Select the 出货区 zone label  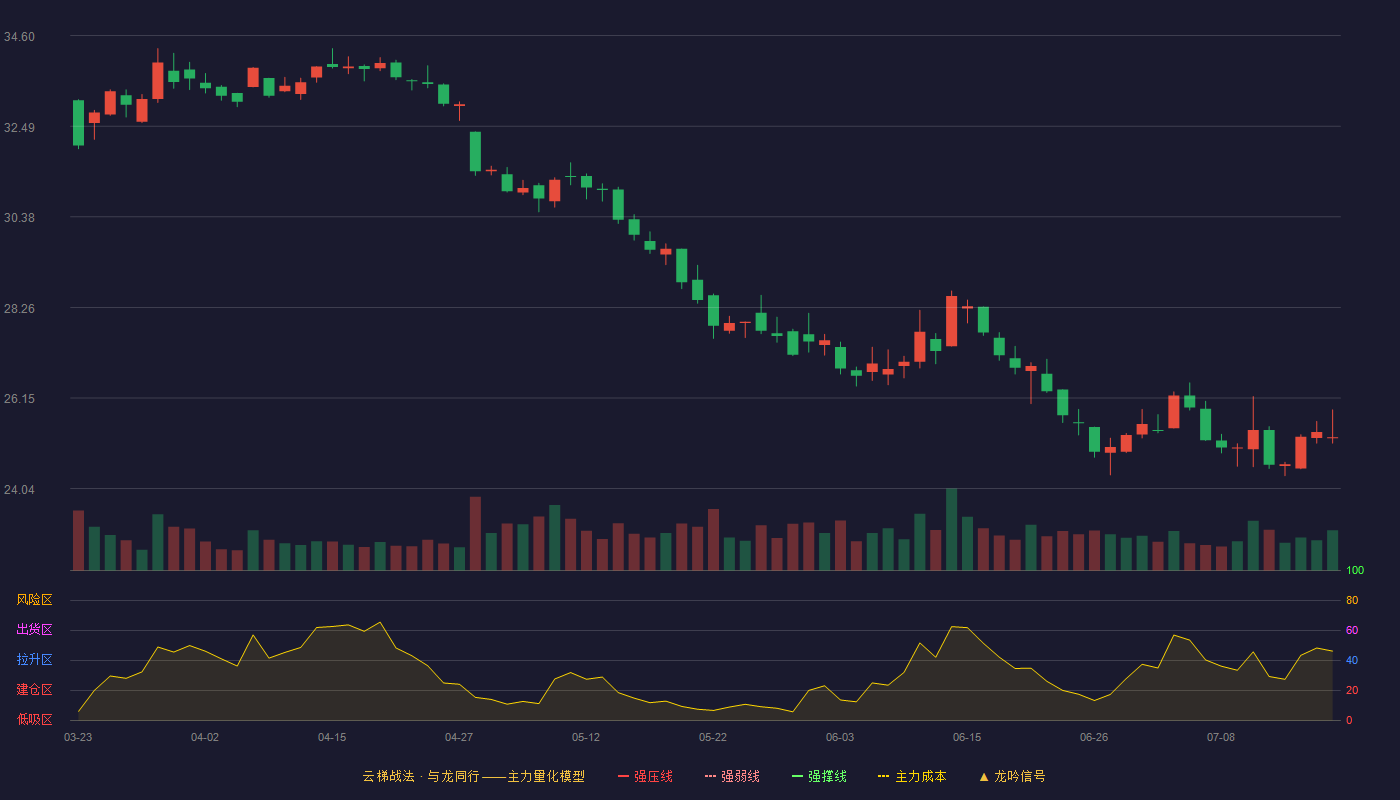[x=34, y=630]
